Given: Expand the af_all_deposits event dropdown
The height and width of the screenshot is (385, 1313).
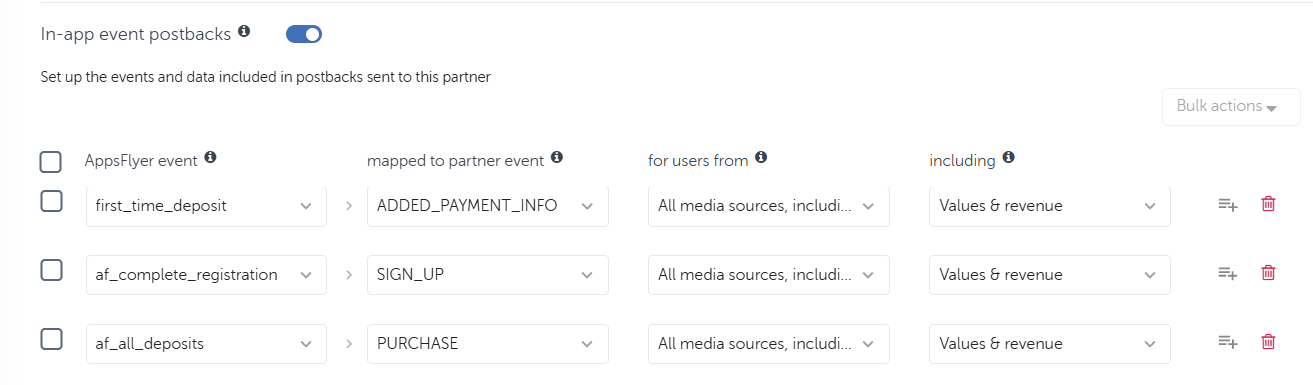Looking at the screenshot, I should coord(206,344).
